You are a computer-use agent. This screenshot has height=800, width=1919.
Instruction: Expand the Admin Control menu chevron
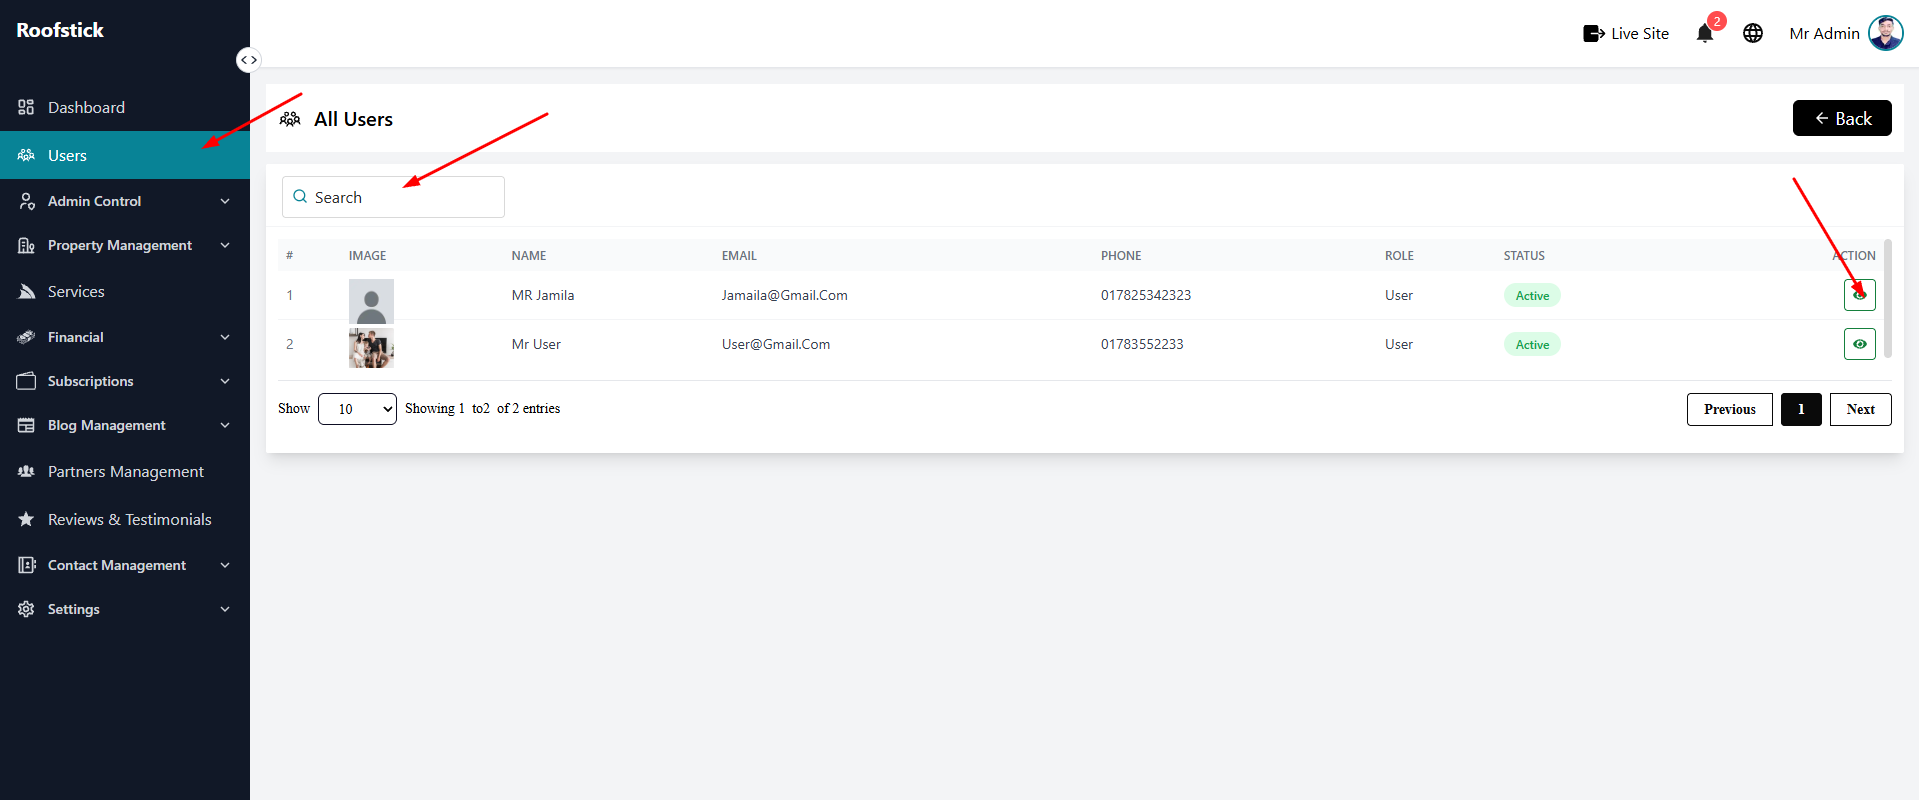225,201
